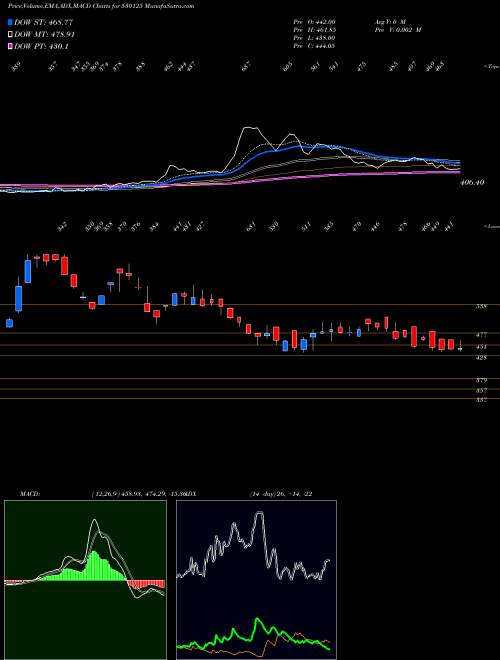Image resolution: width=500 pixels, height=660 pixels.
Task: Click the 477 price level label
Action: [481, 335]
